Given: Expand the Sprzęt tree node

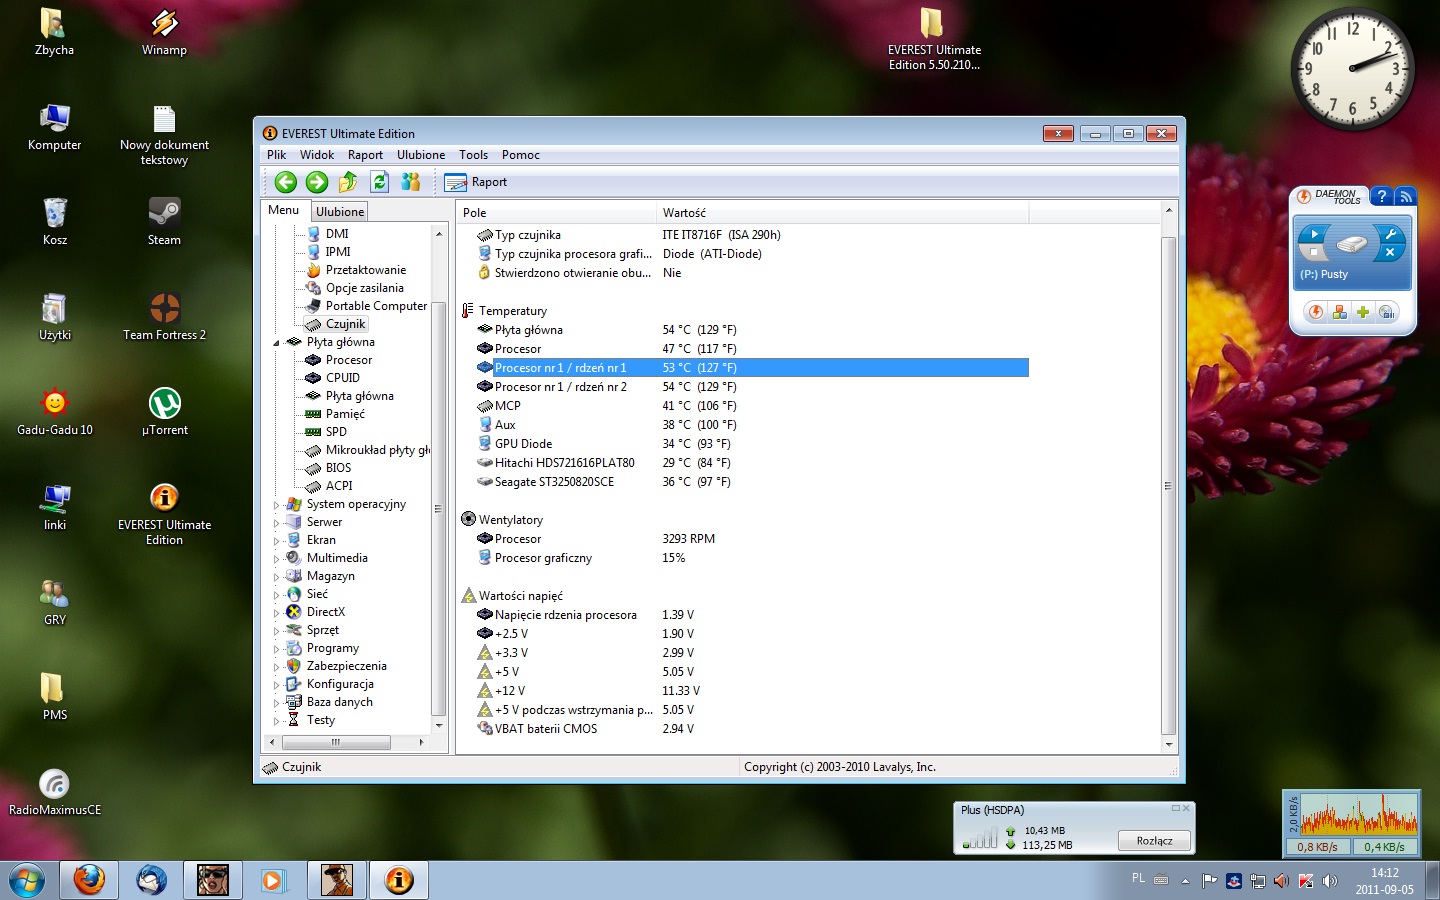Looking at the screenshot, I should [x=277, y=631].
